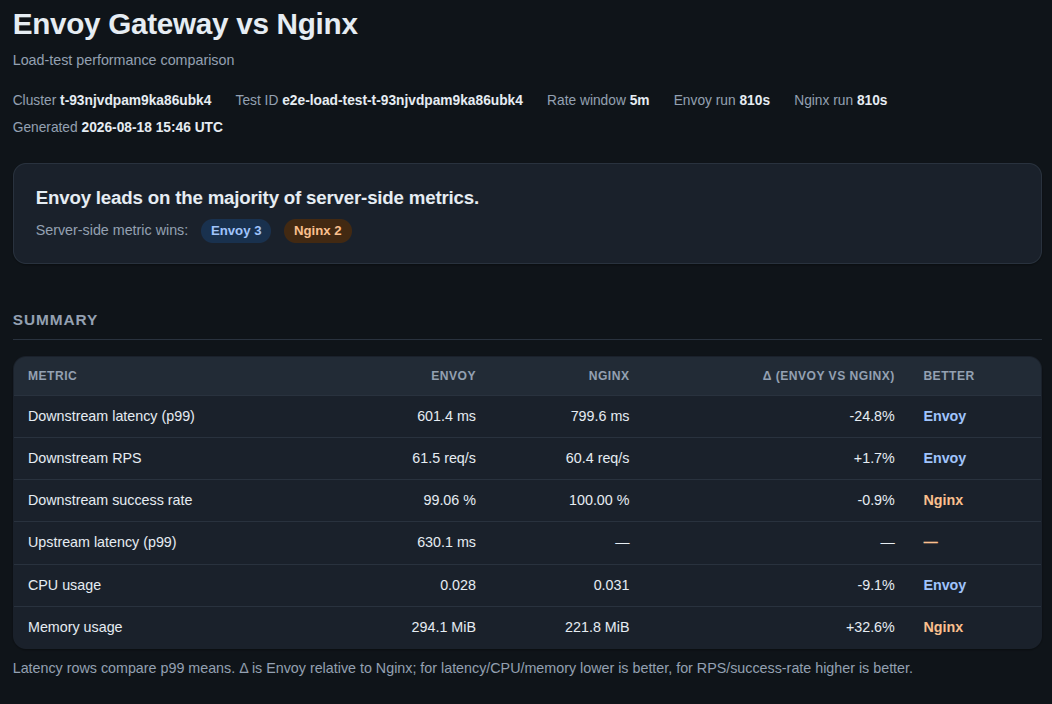Click Envoy value 601.4 ms
This screenshot has width=1052, height=704.
[447, 416]
